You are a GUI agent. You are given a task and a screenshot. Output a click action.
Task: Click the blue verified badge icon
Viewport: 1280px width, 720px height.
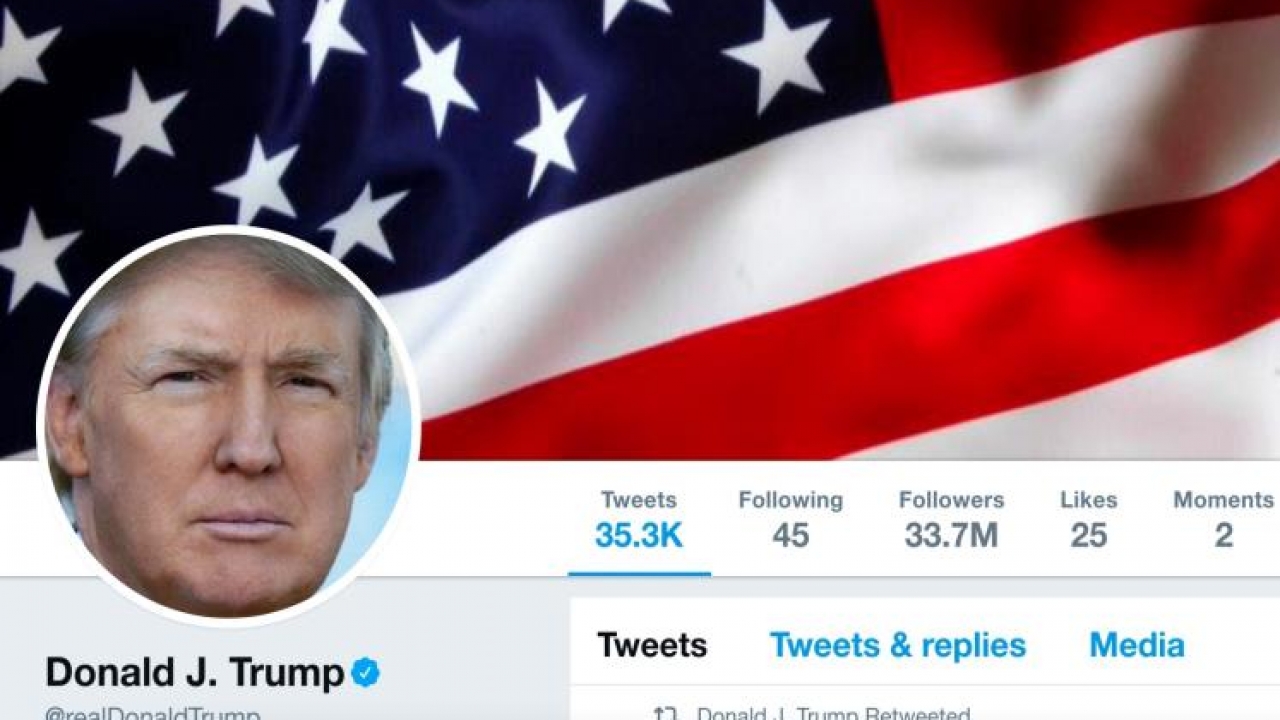click(x=366, y=673)
